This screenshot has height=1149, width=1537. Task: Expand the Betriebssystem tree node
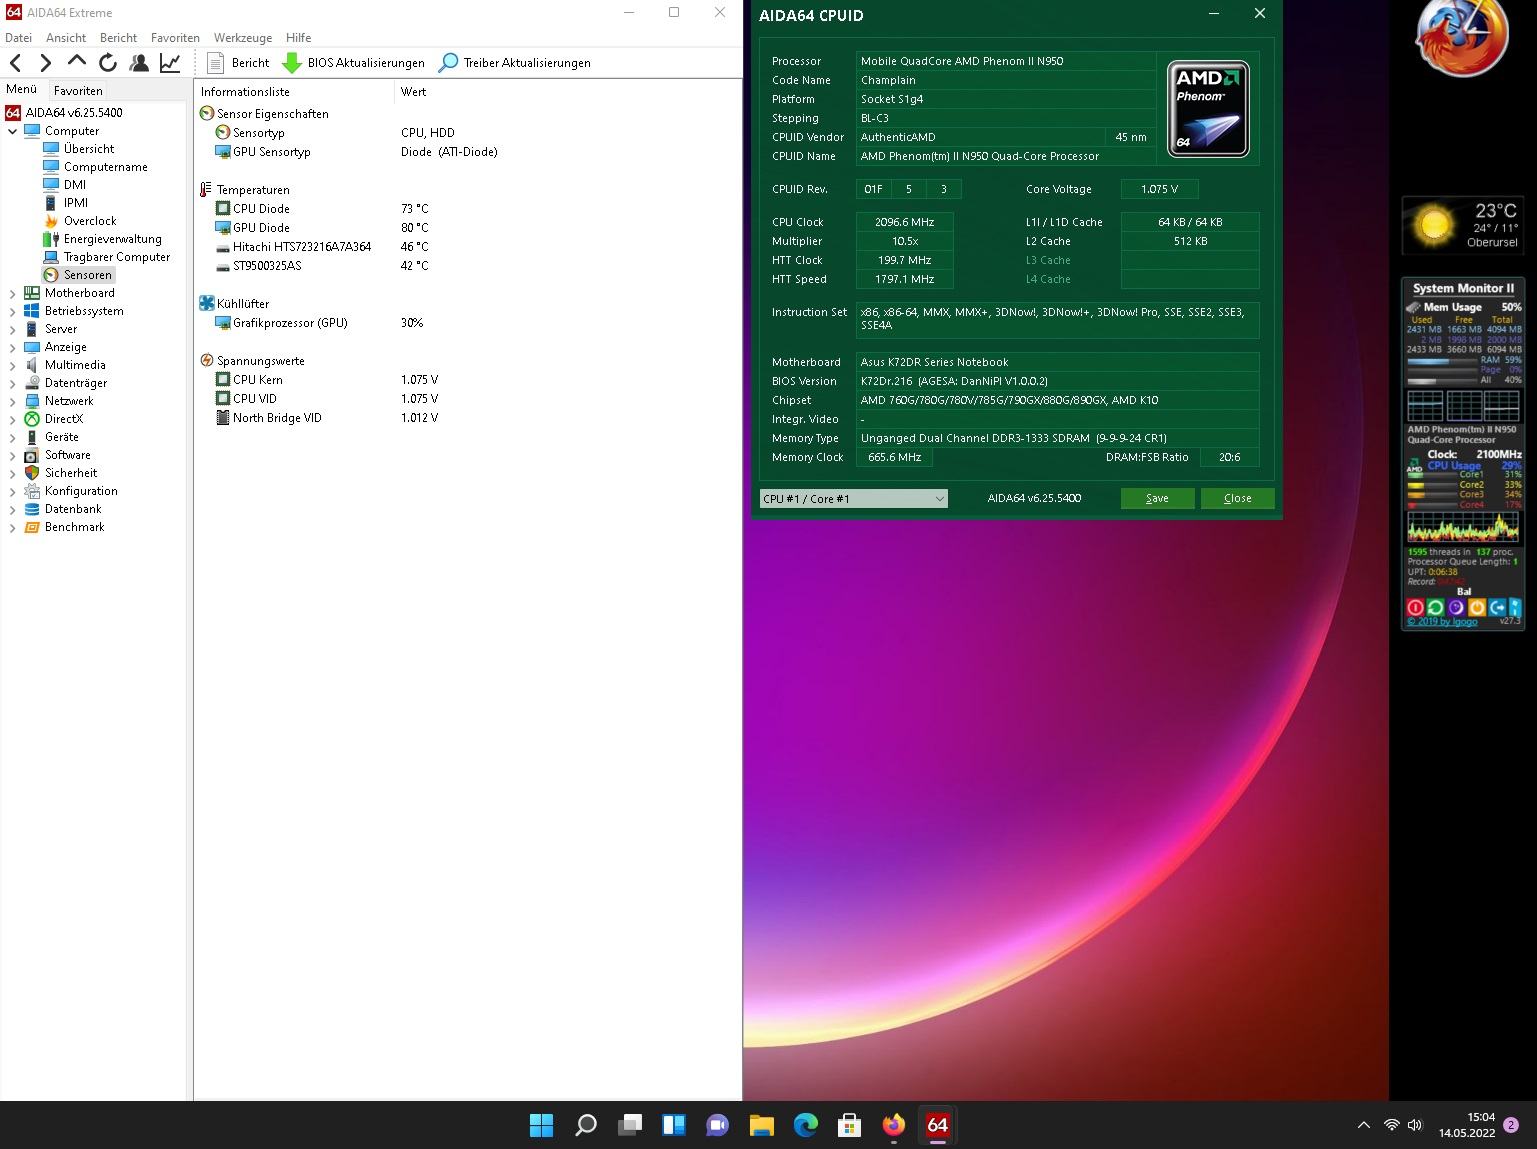[x=12, y=311]
